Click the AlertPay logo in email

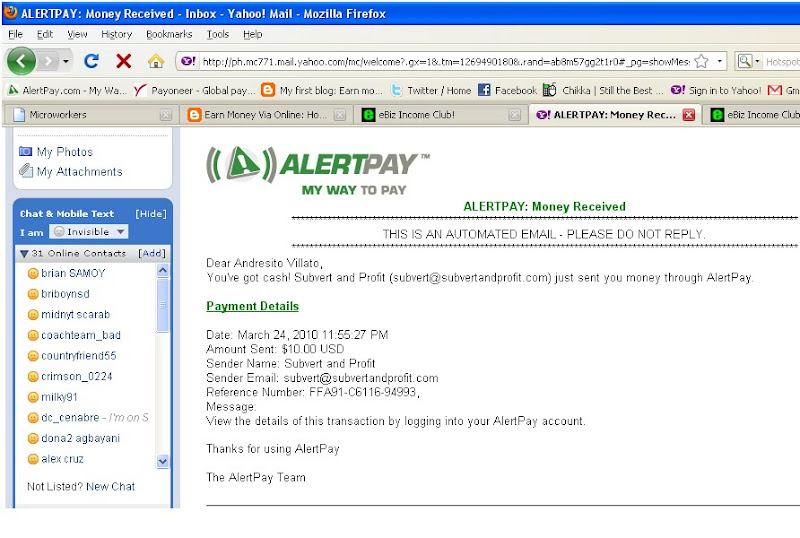click(317, 171)
